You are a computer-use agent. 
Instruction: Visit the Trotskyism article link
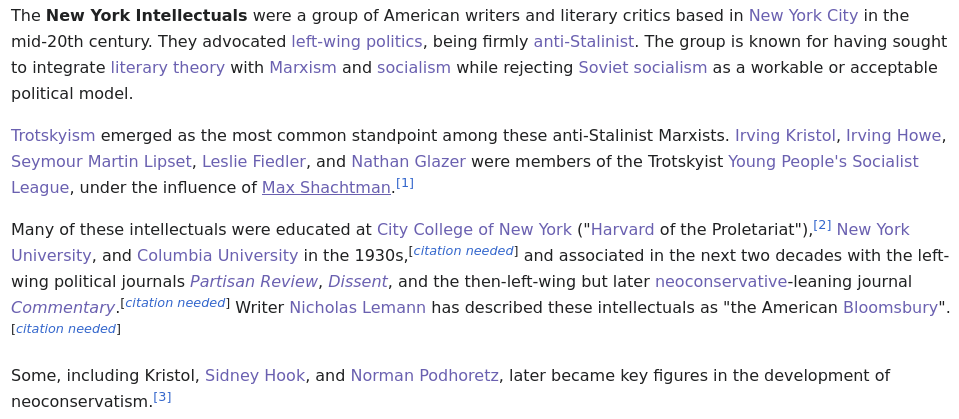tap(53, 136)
